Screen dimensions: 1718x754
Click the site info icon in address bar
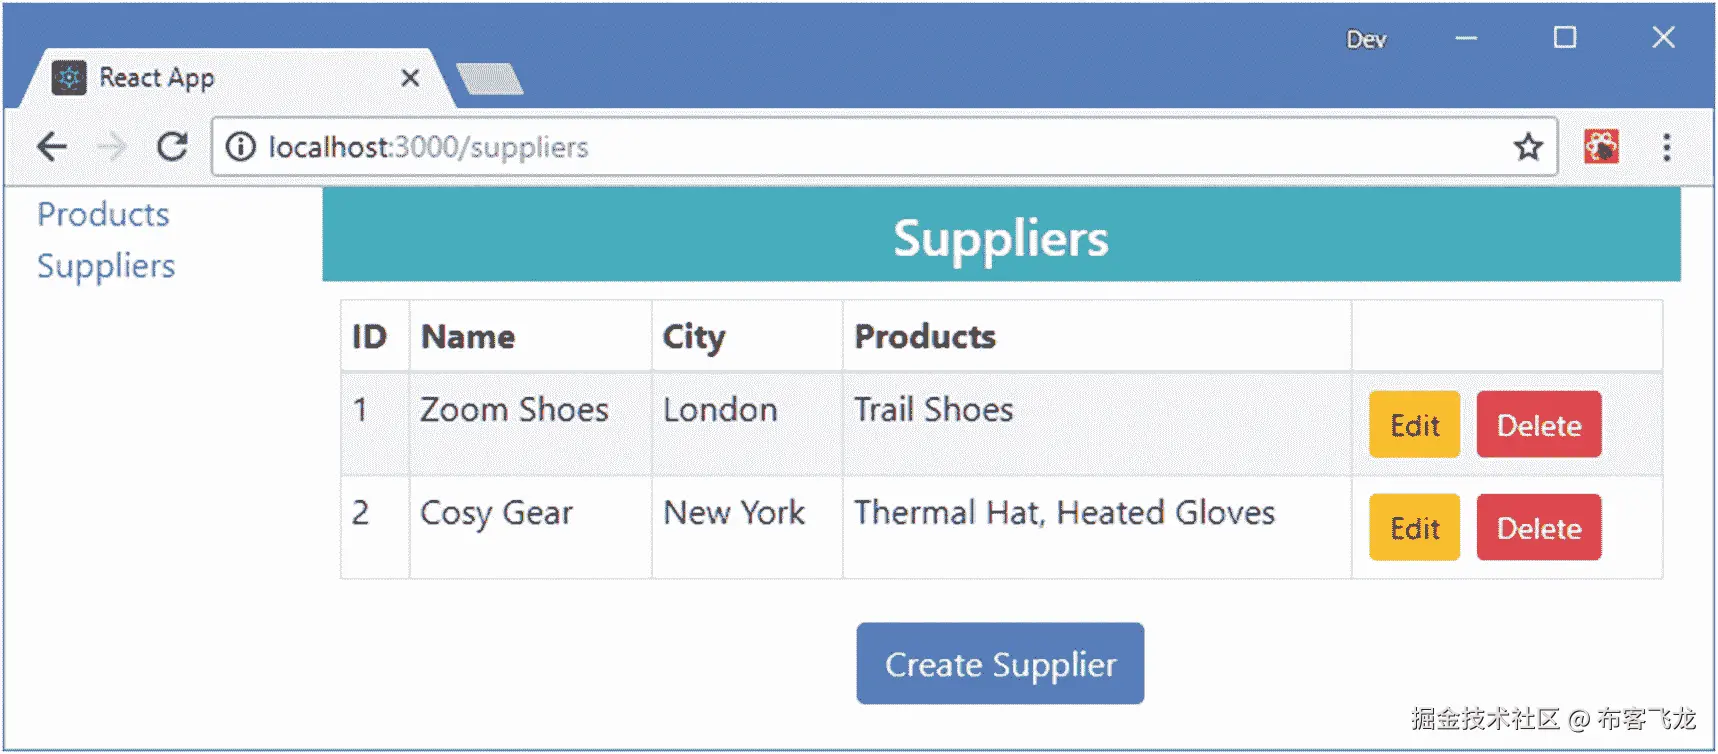click(x=240, y=147)
